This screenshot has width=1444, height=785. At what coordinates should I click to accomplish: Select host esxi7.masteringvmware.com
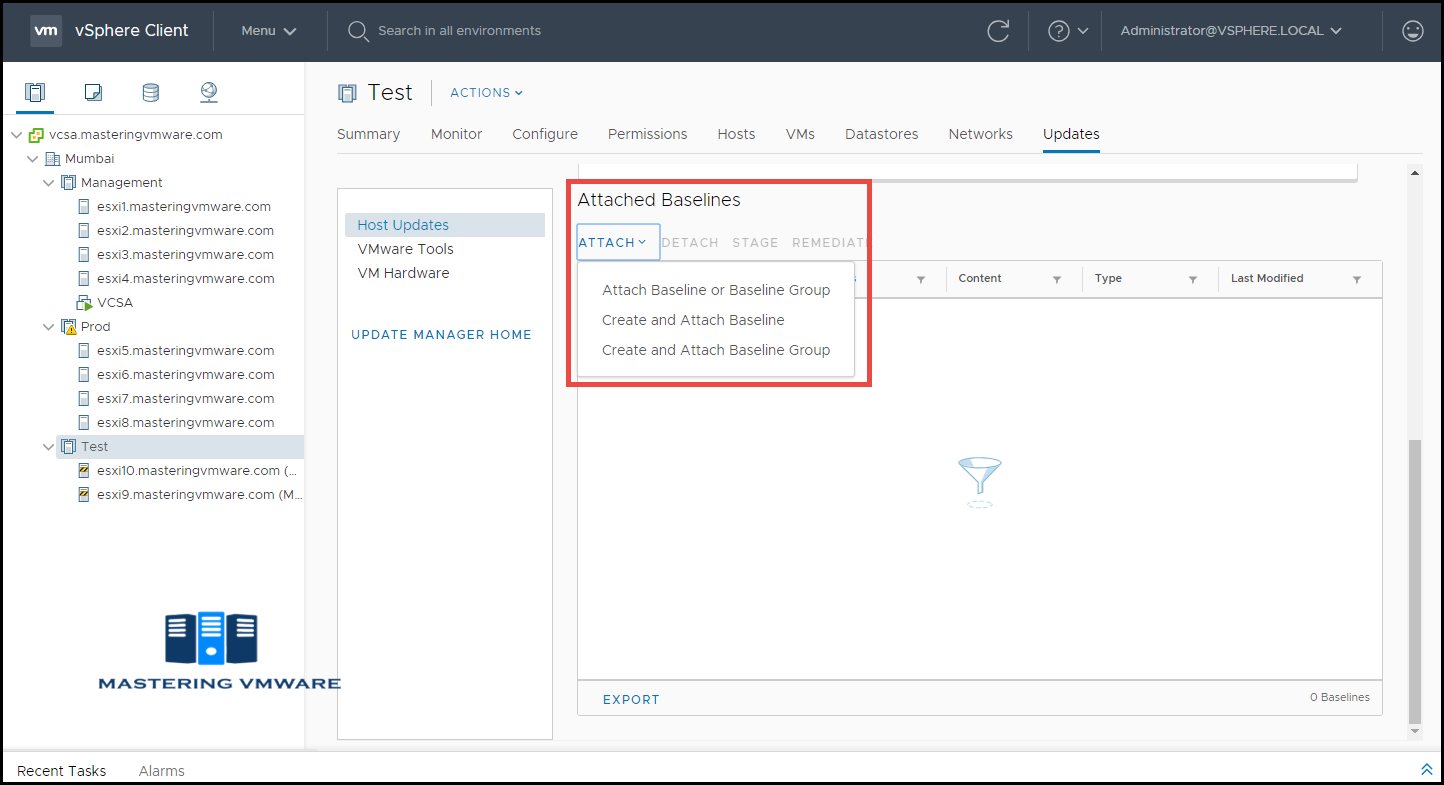185,399
